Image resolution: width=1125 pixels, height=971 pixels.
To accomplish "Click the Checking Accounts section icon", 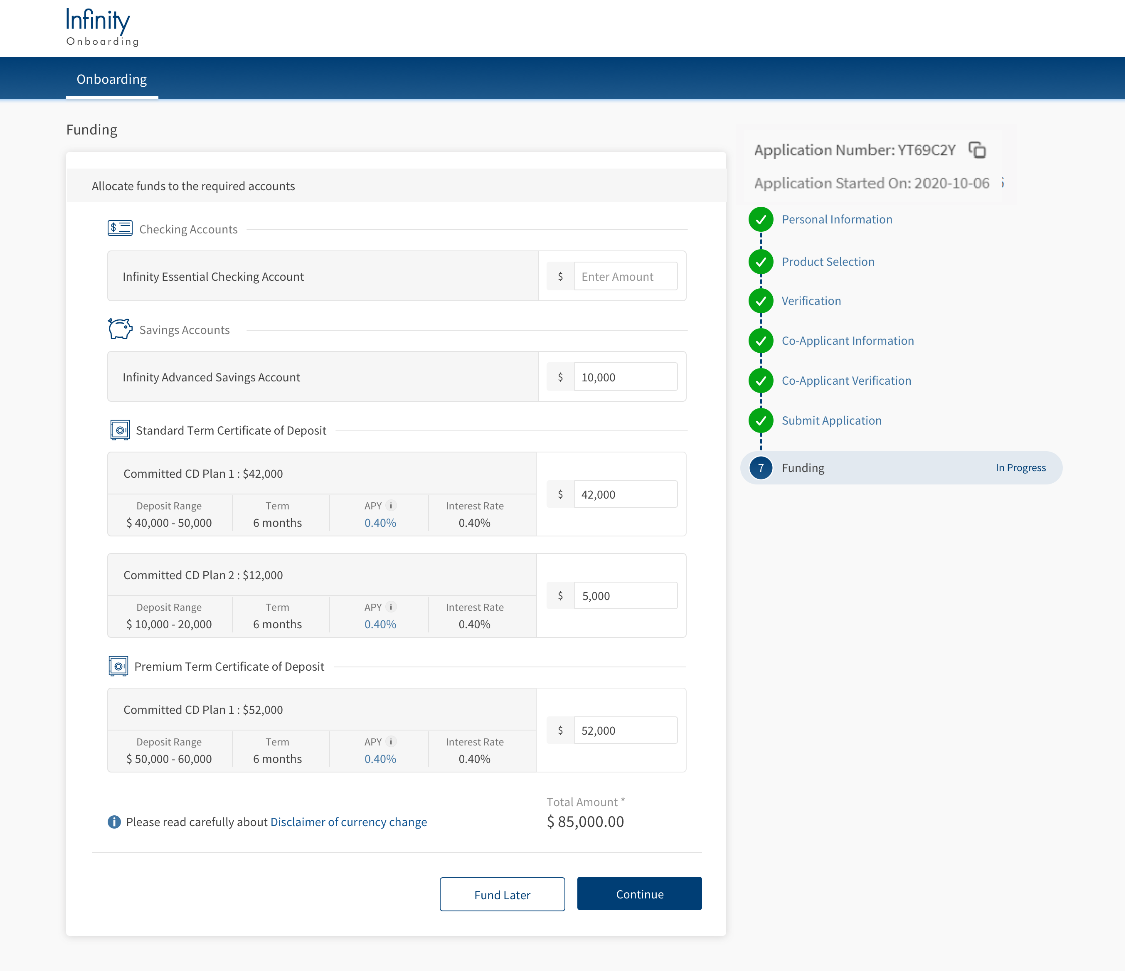I will 120,228.
